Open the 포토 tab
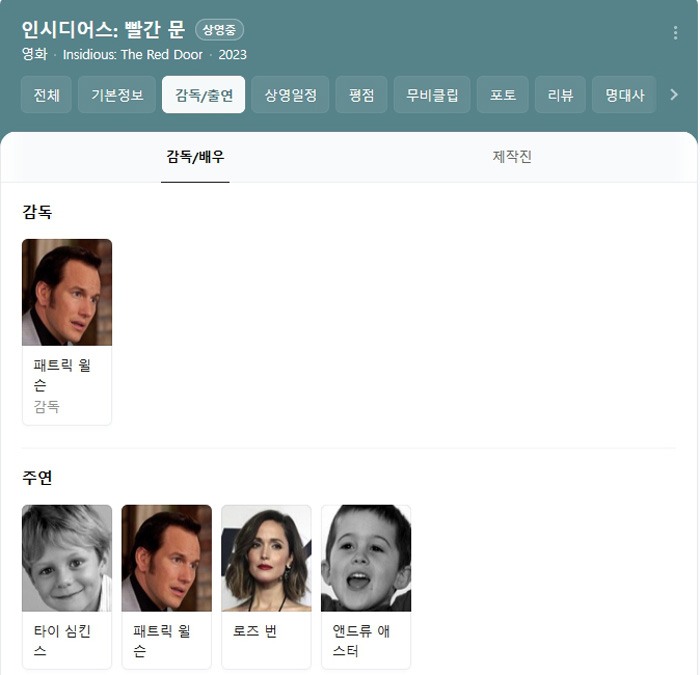 (x=503, y=95)
